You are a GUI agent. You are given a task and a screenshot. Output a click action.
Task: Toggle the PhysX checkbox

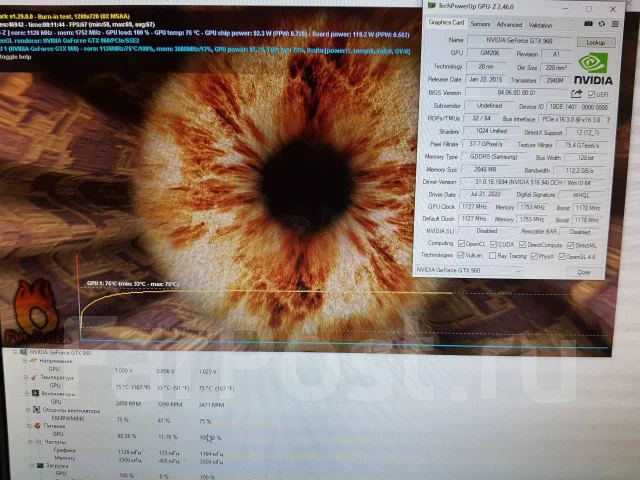[x=534, y=256]
